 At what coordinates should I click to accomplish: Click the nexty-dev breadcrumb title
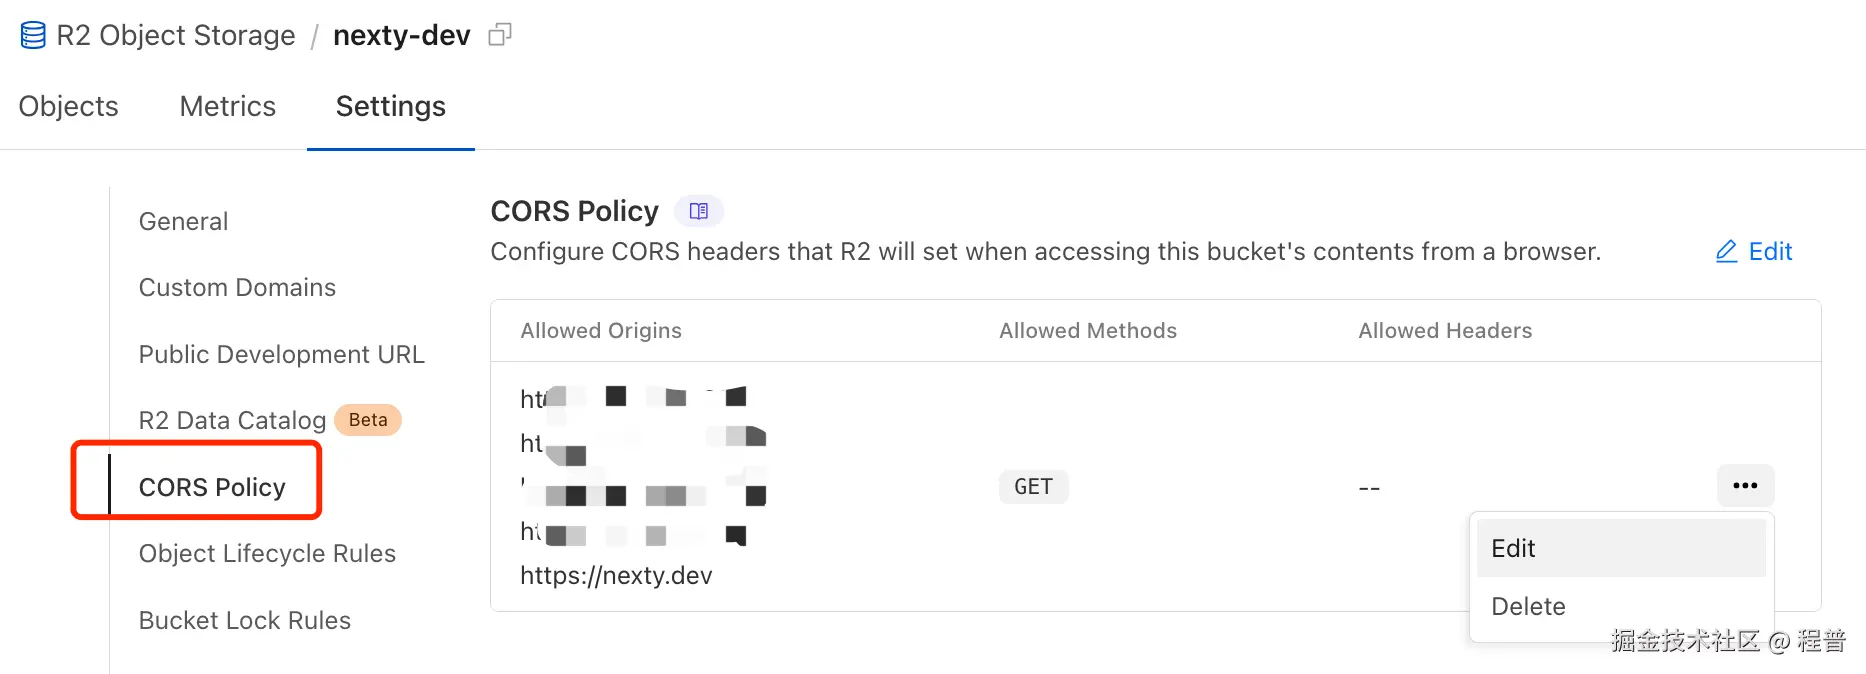point(401,33)
